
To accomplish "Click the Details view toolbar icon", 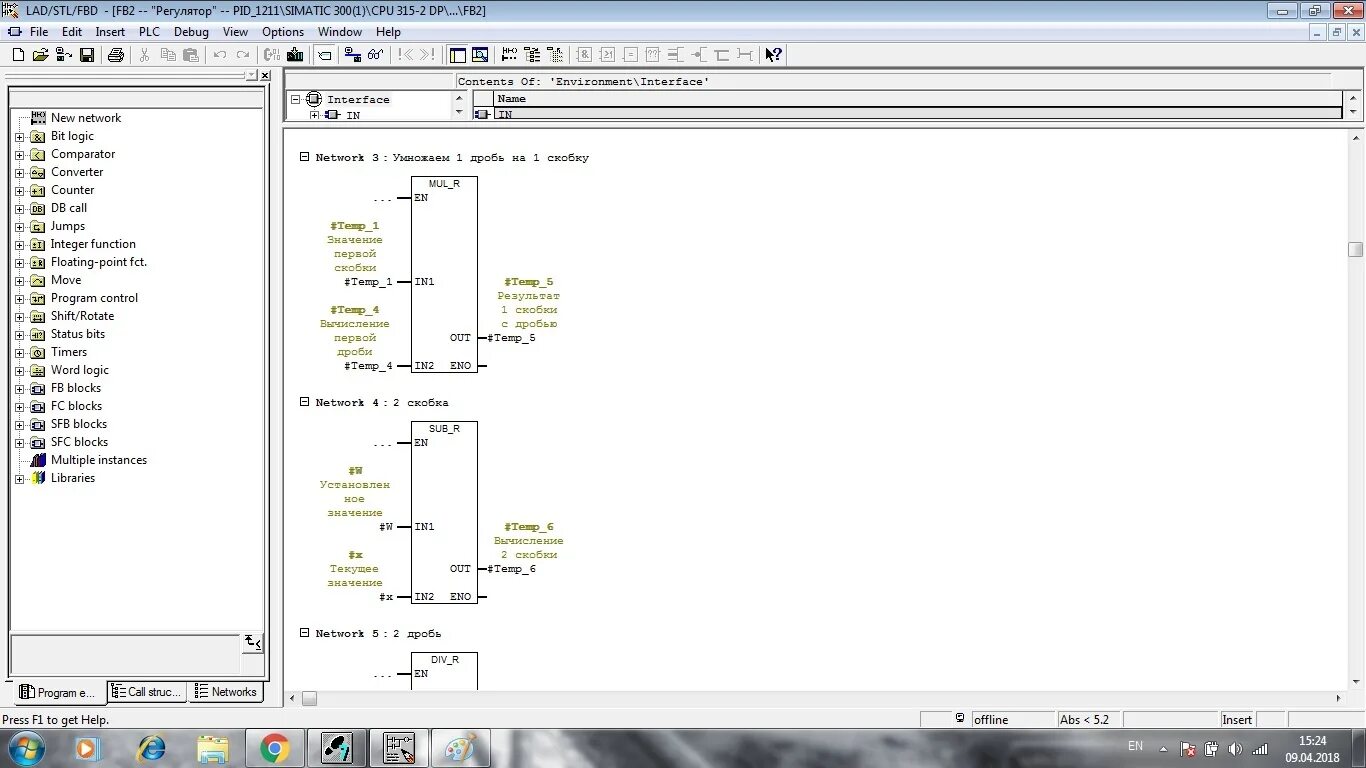I will (480, 55).
